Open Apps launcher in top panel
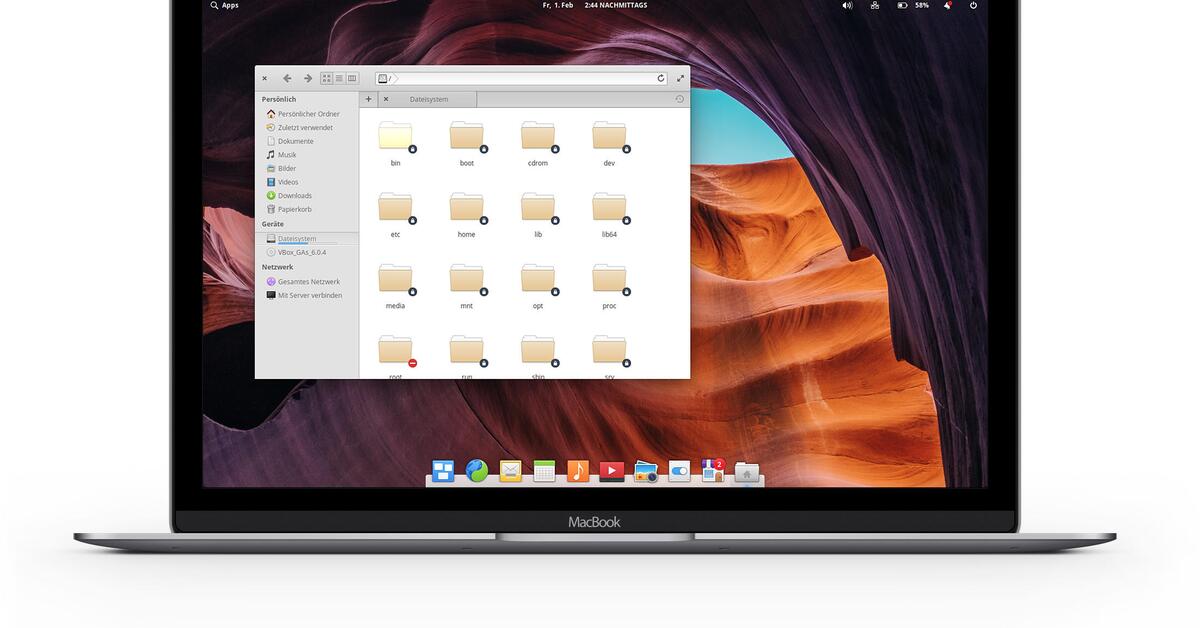This screenshot has height=628, width=1200. (224, 5)
